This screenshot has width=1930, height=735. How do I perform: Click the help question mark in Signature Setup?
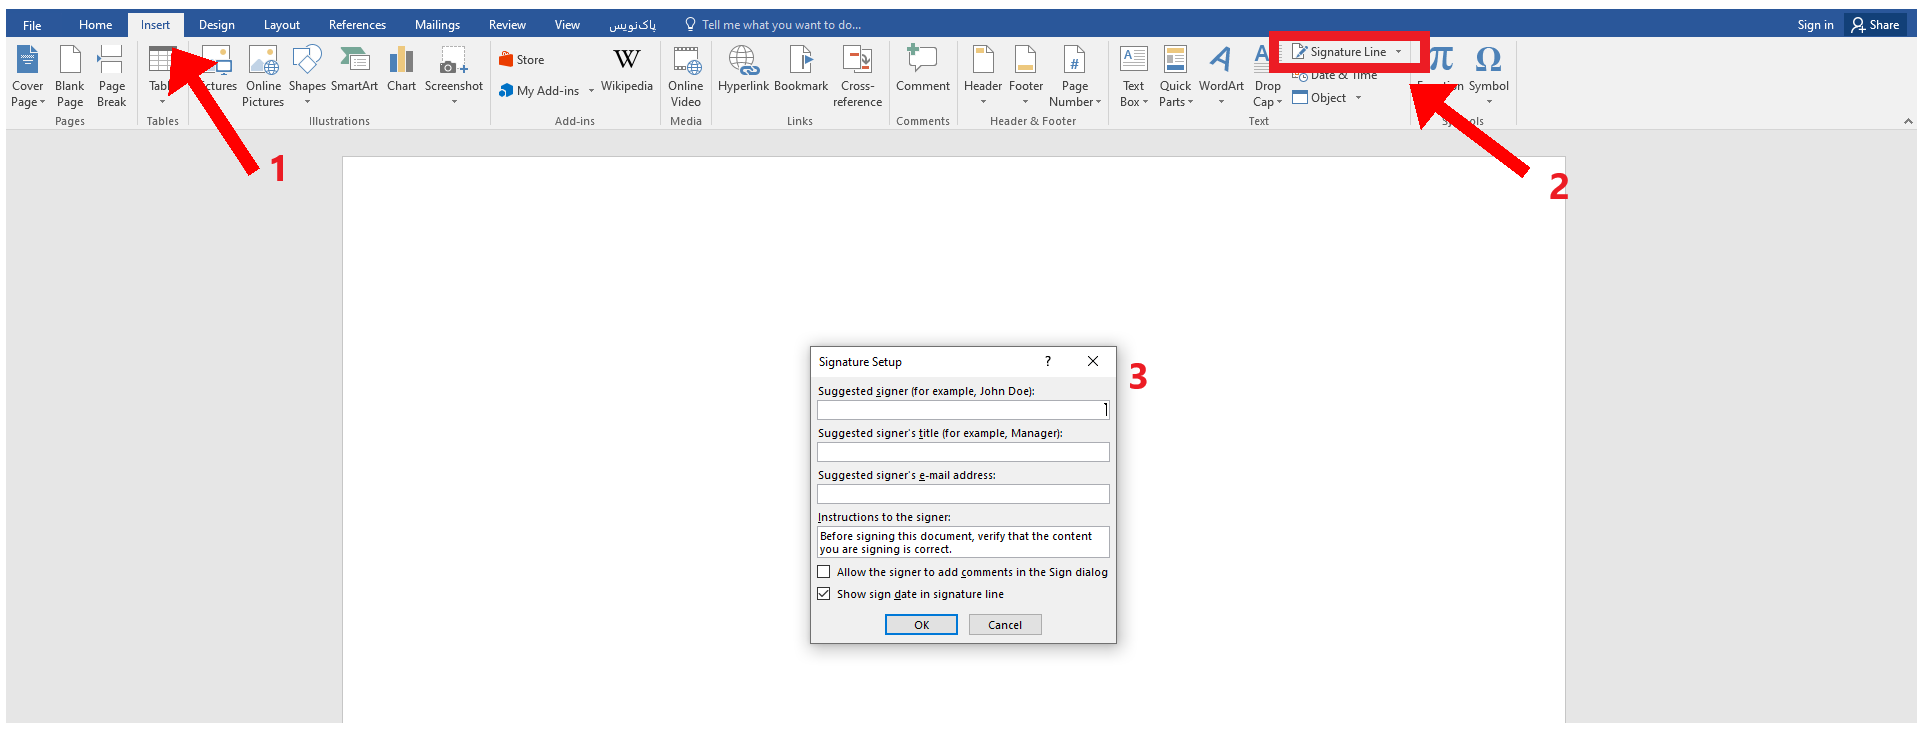[x=1048, y=361]
